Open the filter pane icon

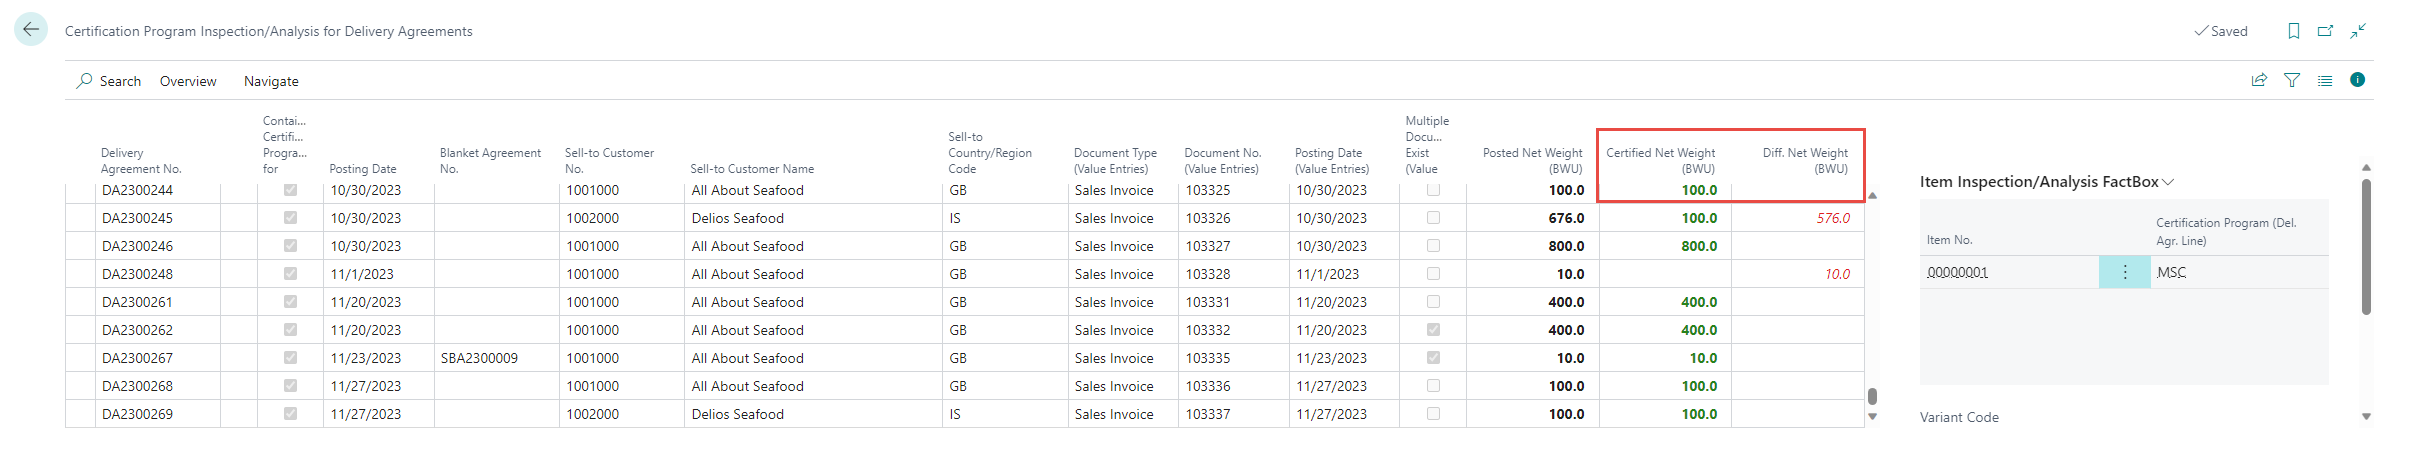point(2292,80)
